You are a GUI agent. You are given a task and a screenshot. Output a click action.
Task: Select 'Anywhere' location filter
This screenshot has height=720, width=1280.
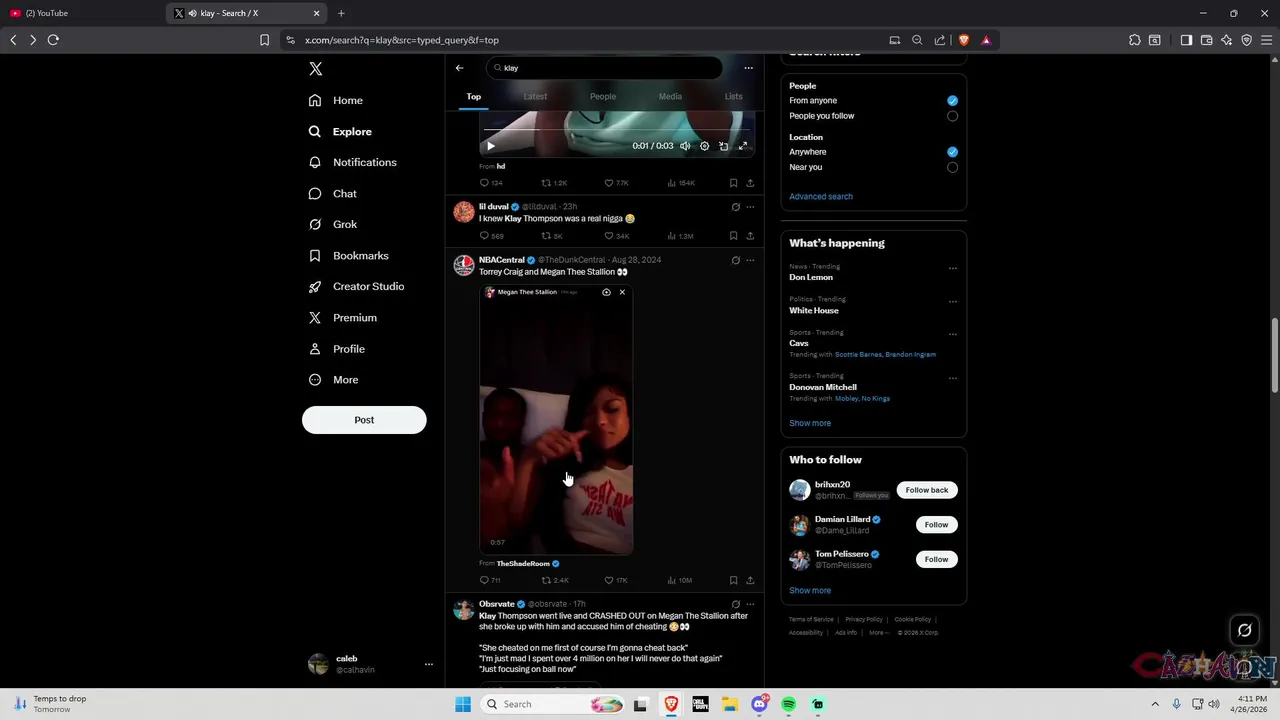[952, 152]
